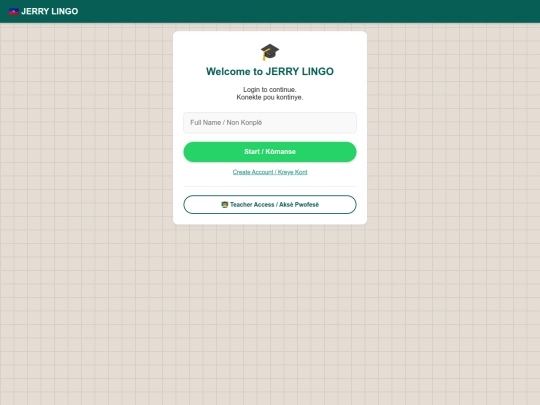Click the 'Konekte pou kontinye.' text
The image size is (540, 405).
point(270,97)
